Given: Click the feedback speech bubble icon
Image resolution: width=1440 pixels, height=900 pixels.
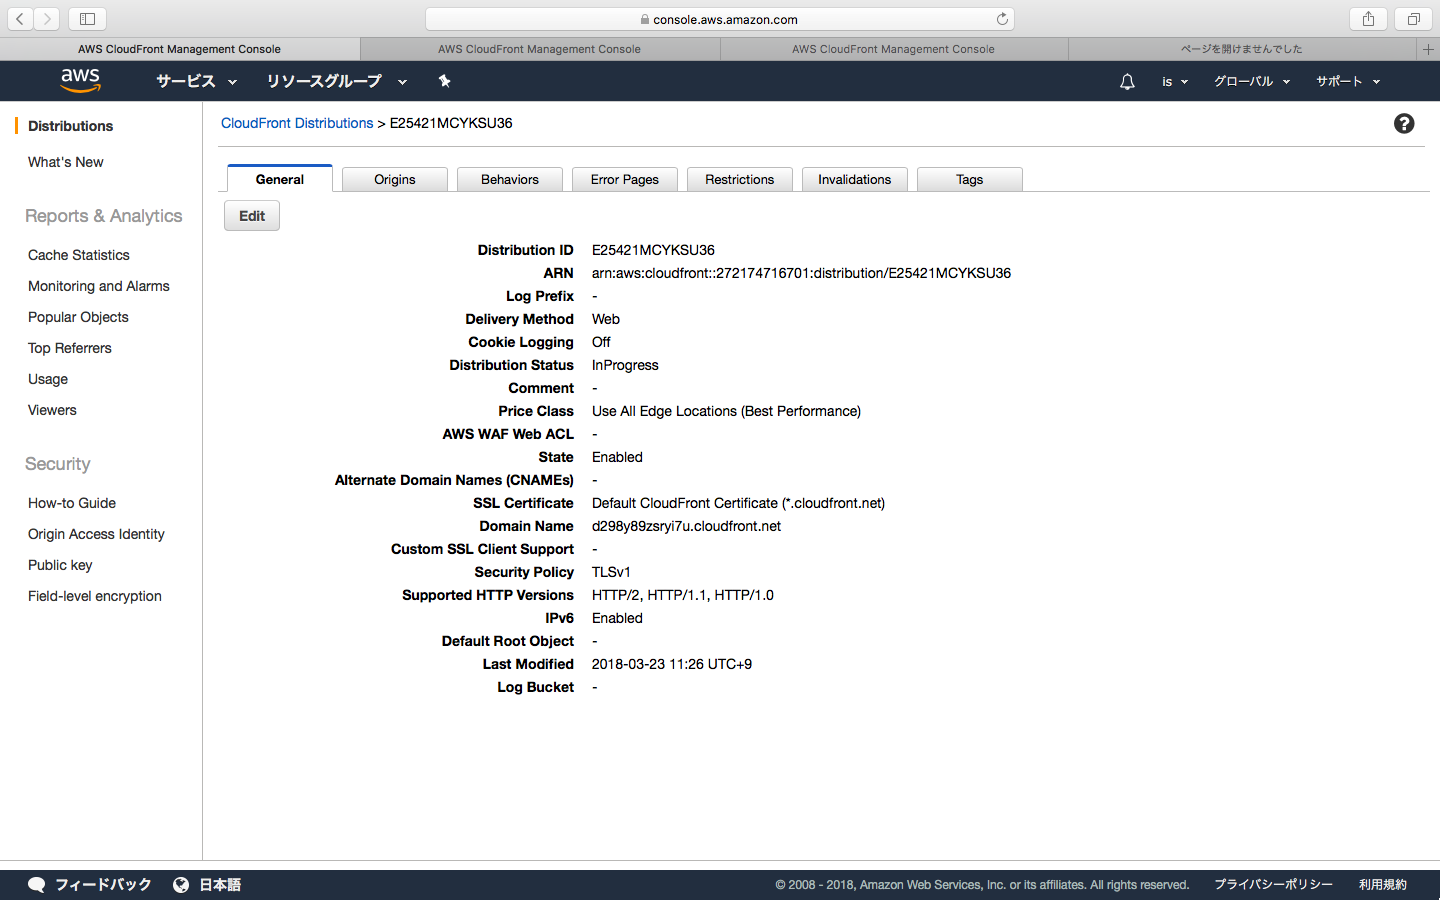Looking at the screenshot, I should [37, 885].
